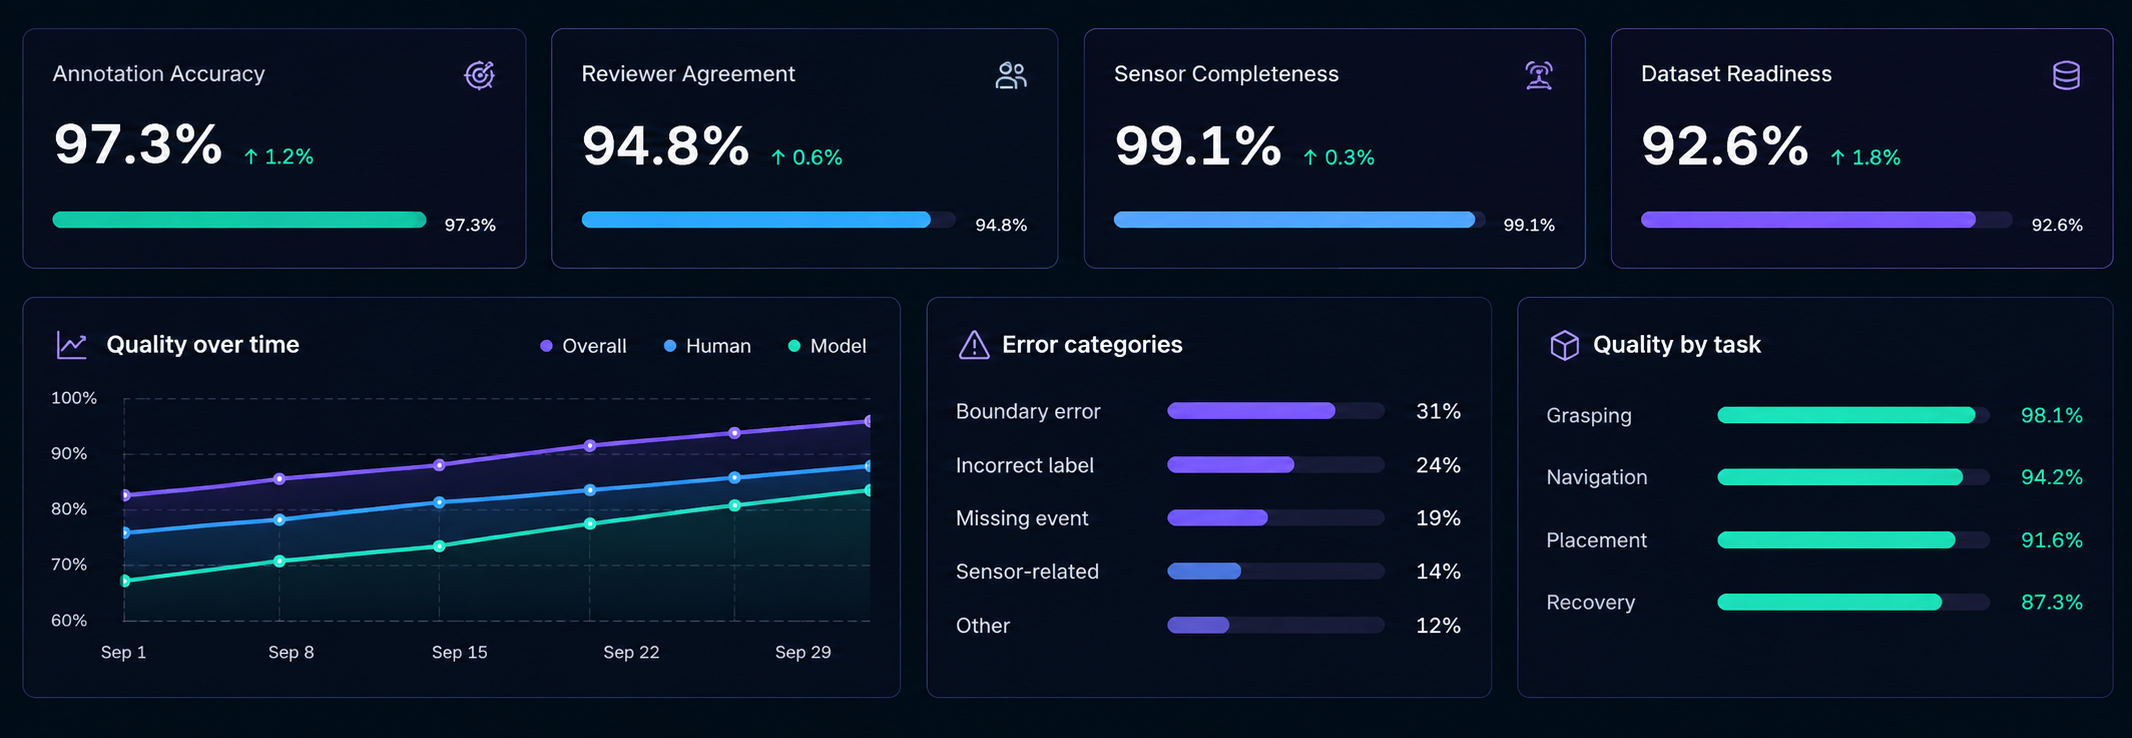
Task: Click the 14% error share value
Action: [x=1438, y=571]
